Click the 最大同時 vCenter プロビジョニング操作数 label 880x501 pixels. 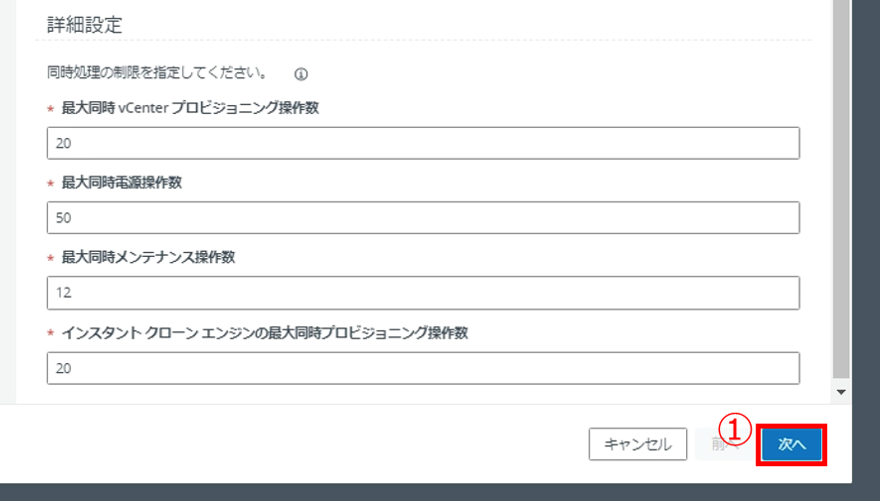click(190, 108)
